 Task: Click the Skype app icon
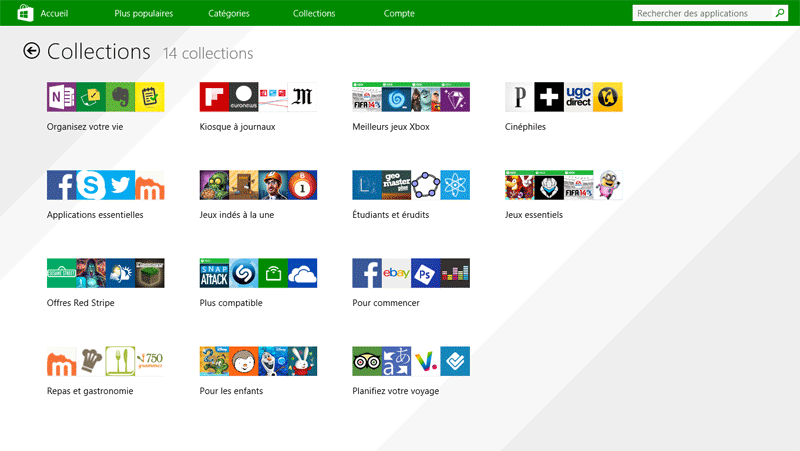pyautogui.click(x=91, y=185)
